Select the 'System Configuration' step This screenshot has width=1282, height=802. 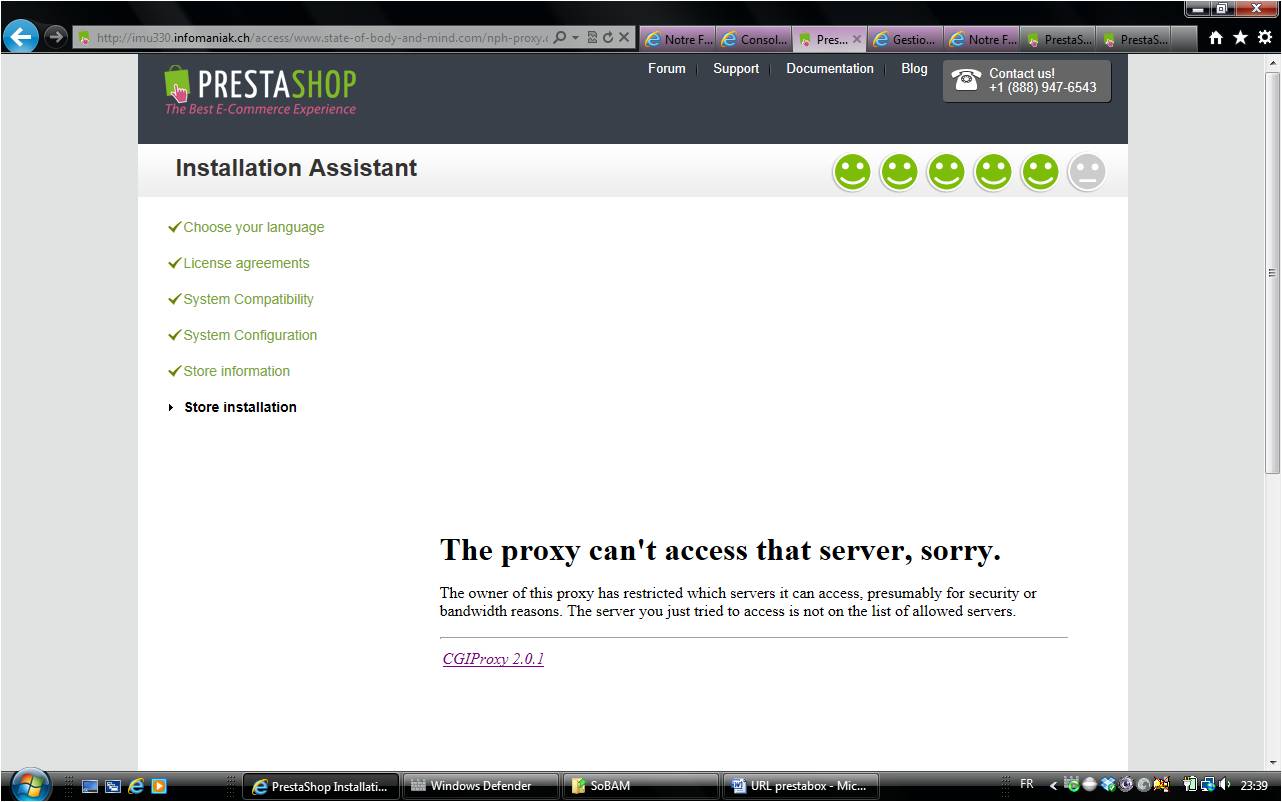(x=250, y=335)
